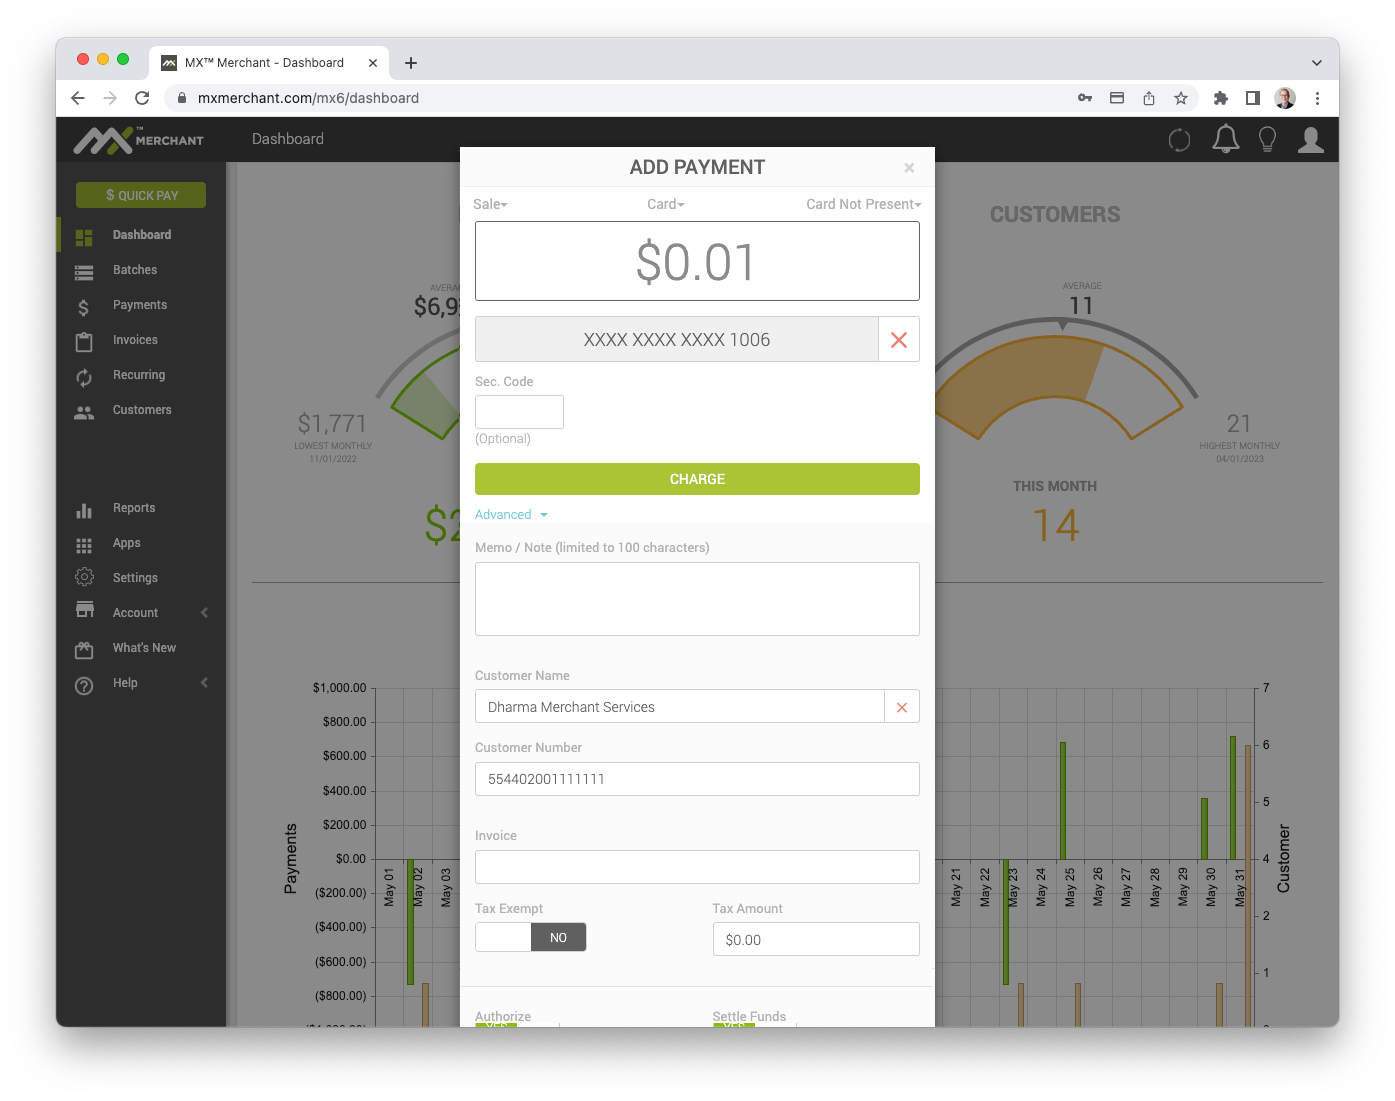1395x1101 pixels.
Task: Clear the card number with the red X
Action: [x=898, y=339]
